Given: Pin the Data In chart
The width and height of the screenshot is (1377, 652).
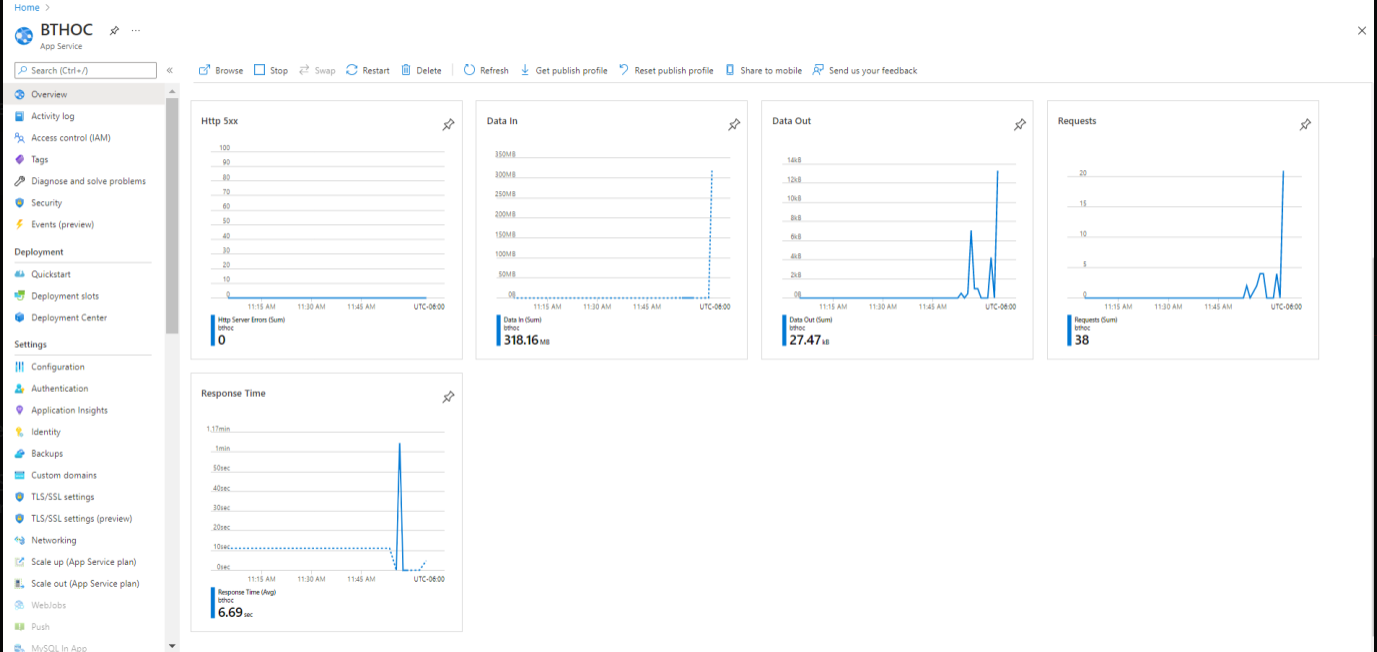Looking at the screenshot, I should 734,125.
